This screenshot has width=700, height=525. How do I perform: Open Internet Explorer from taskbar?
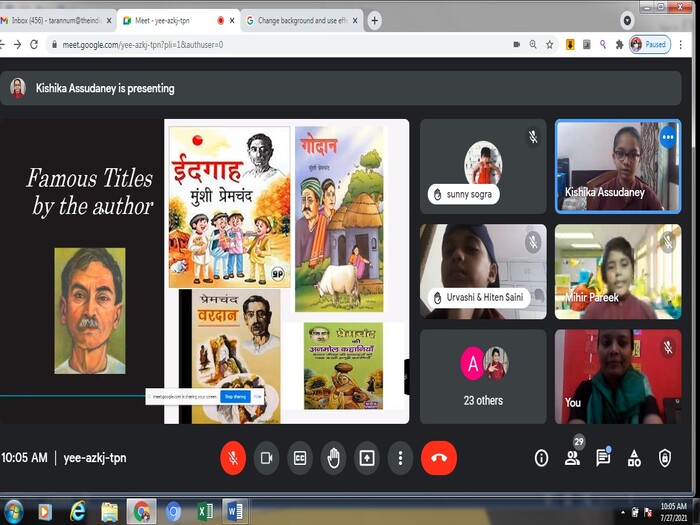pyautogui.click(x=77, y=512)
